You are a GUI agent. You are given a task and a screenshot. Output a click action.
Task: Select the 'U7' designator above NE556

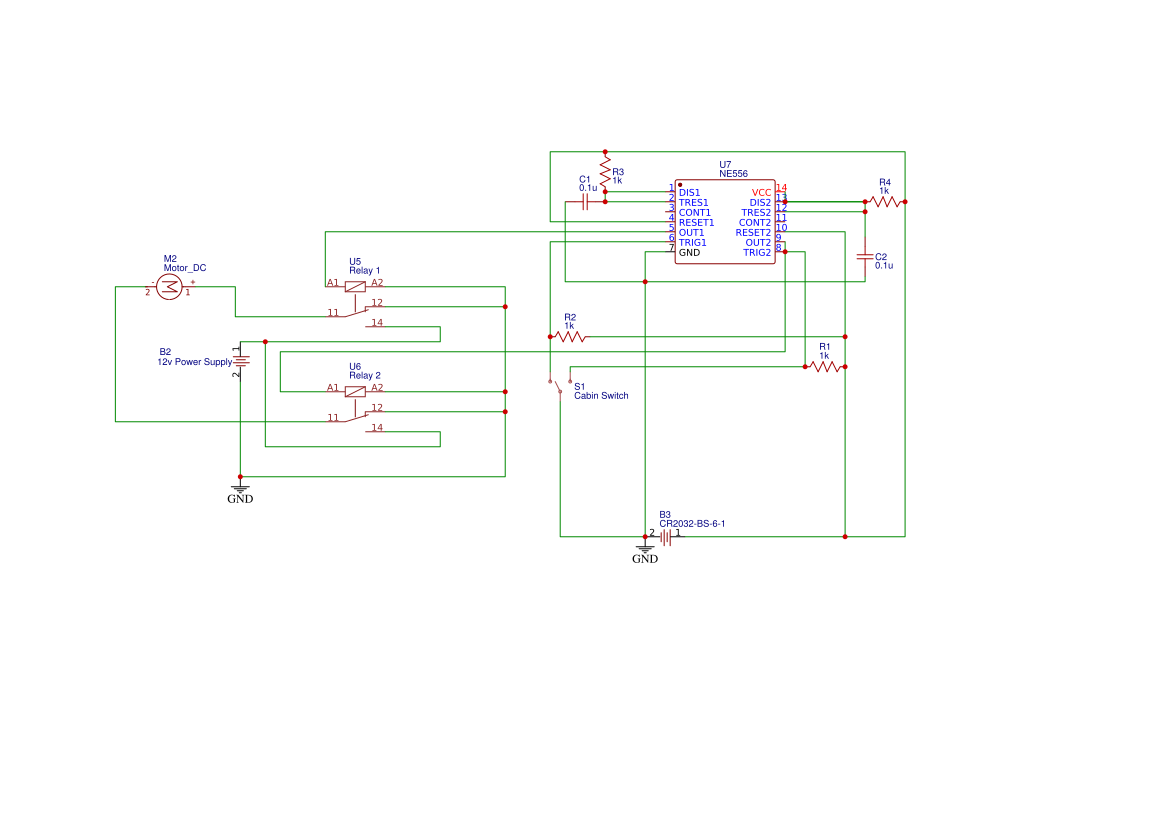(725, 165)
